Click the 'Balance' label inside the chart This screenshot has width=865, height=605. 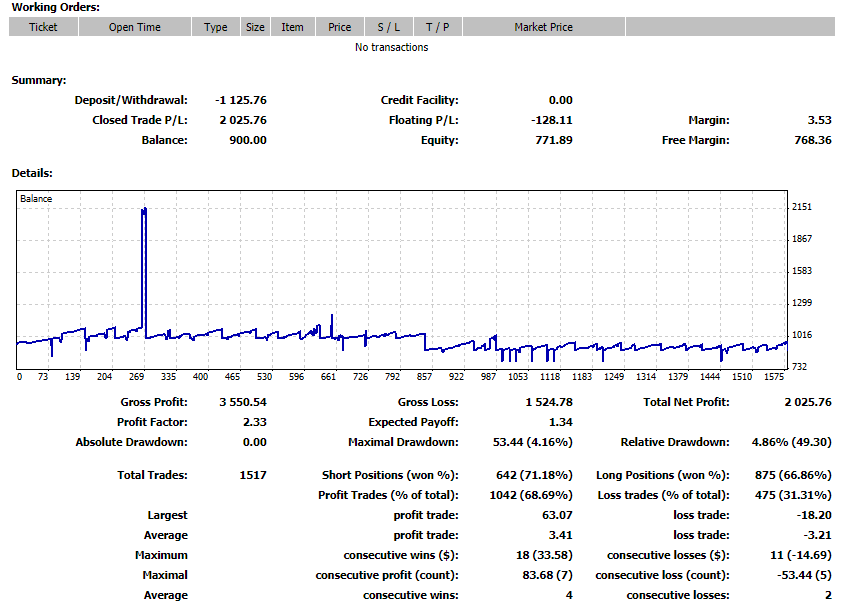36,199
